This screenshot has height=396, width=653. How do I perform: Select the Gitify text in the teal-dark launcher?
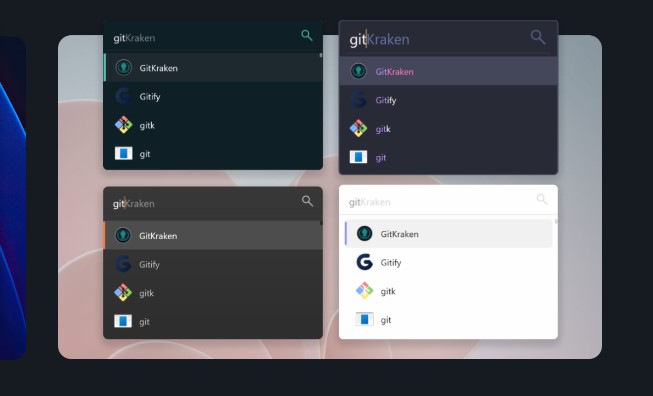(x=150, y=97)
